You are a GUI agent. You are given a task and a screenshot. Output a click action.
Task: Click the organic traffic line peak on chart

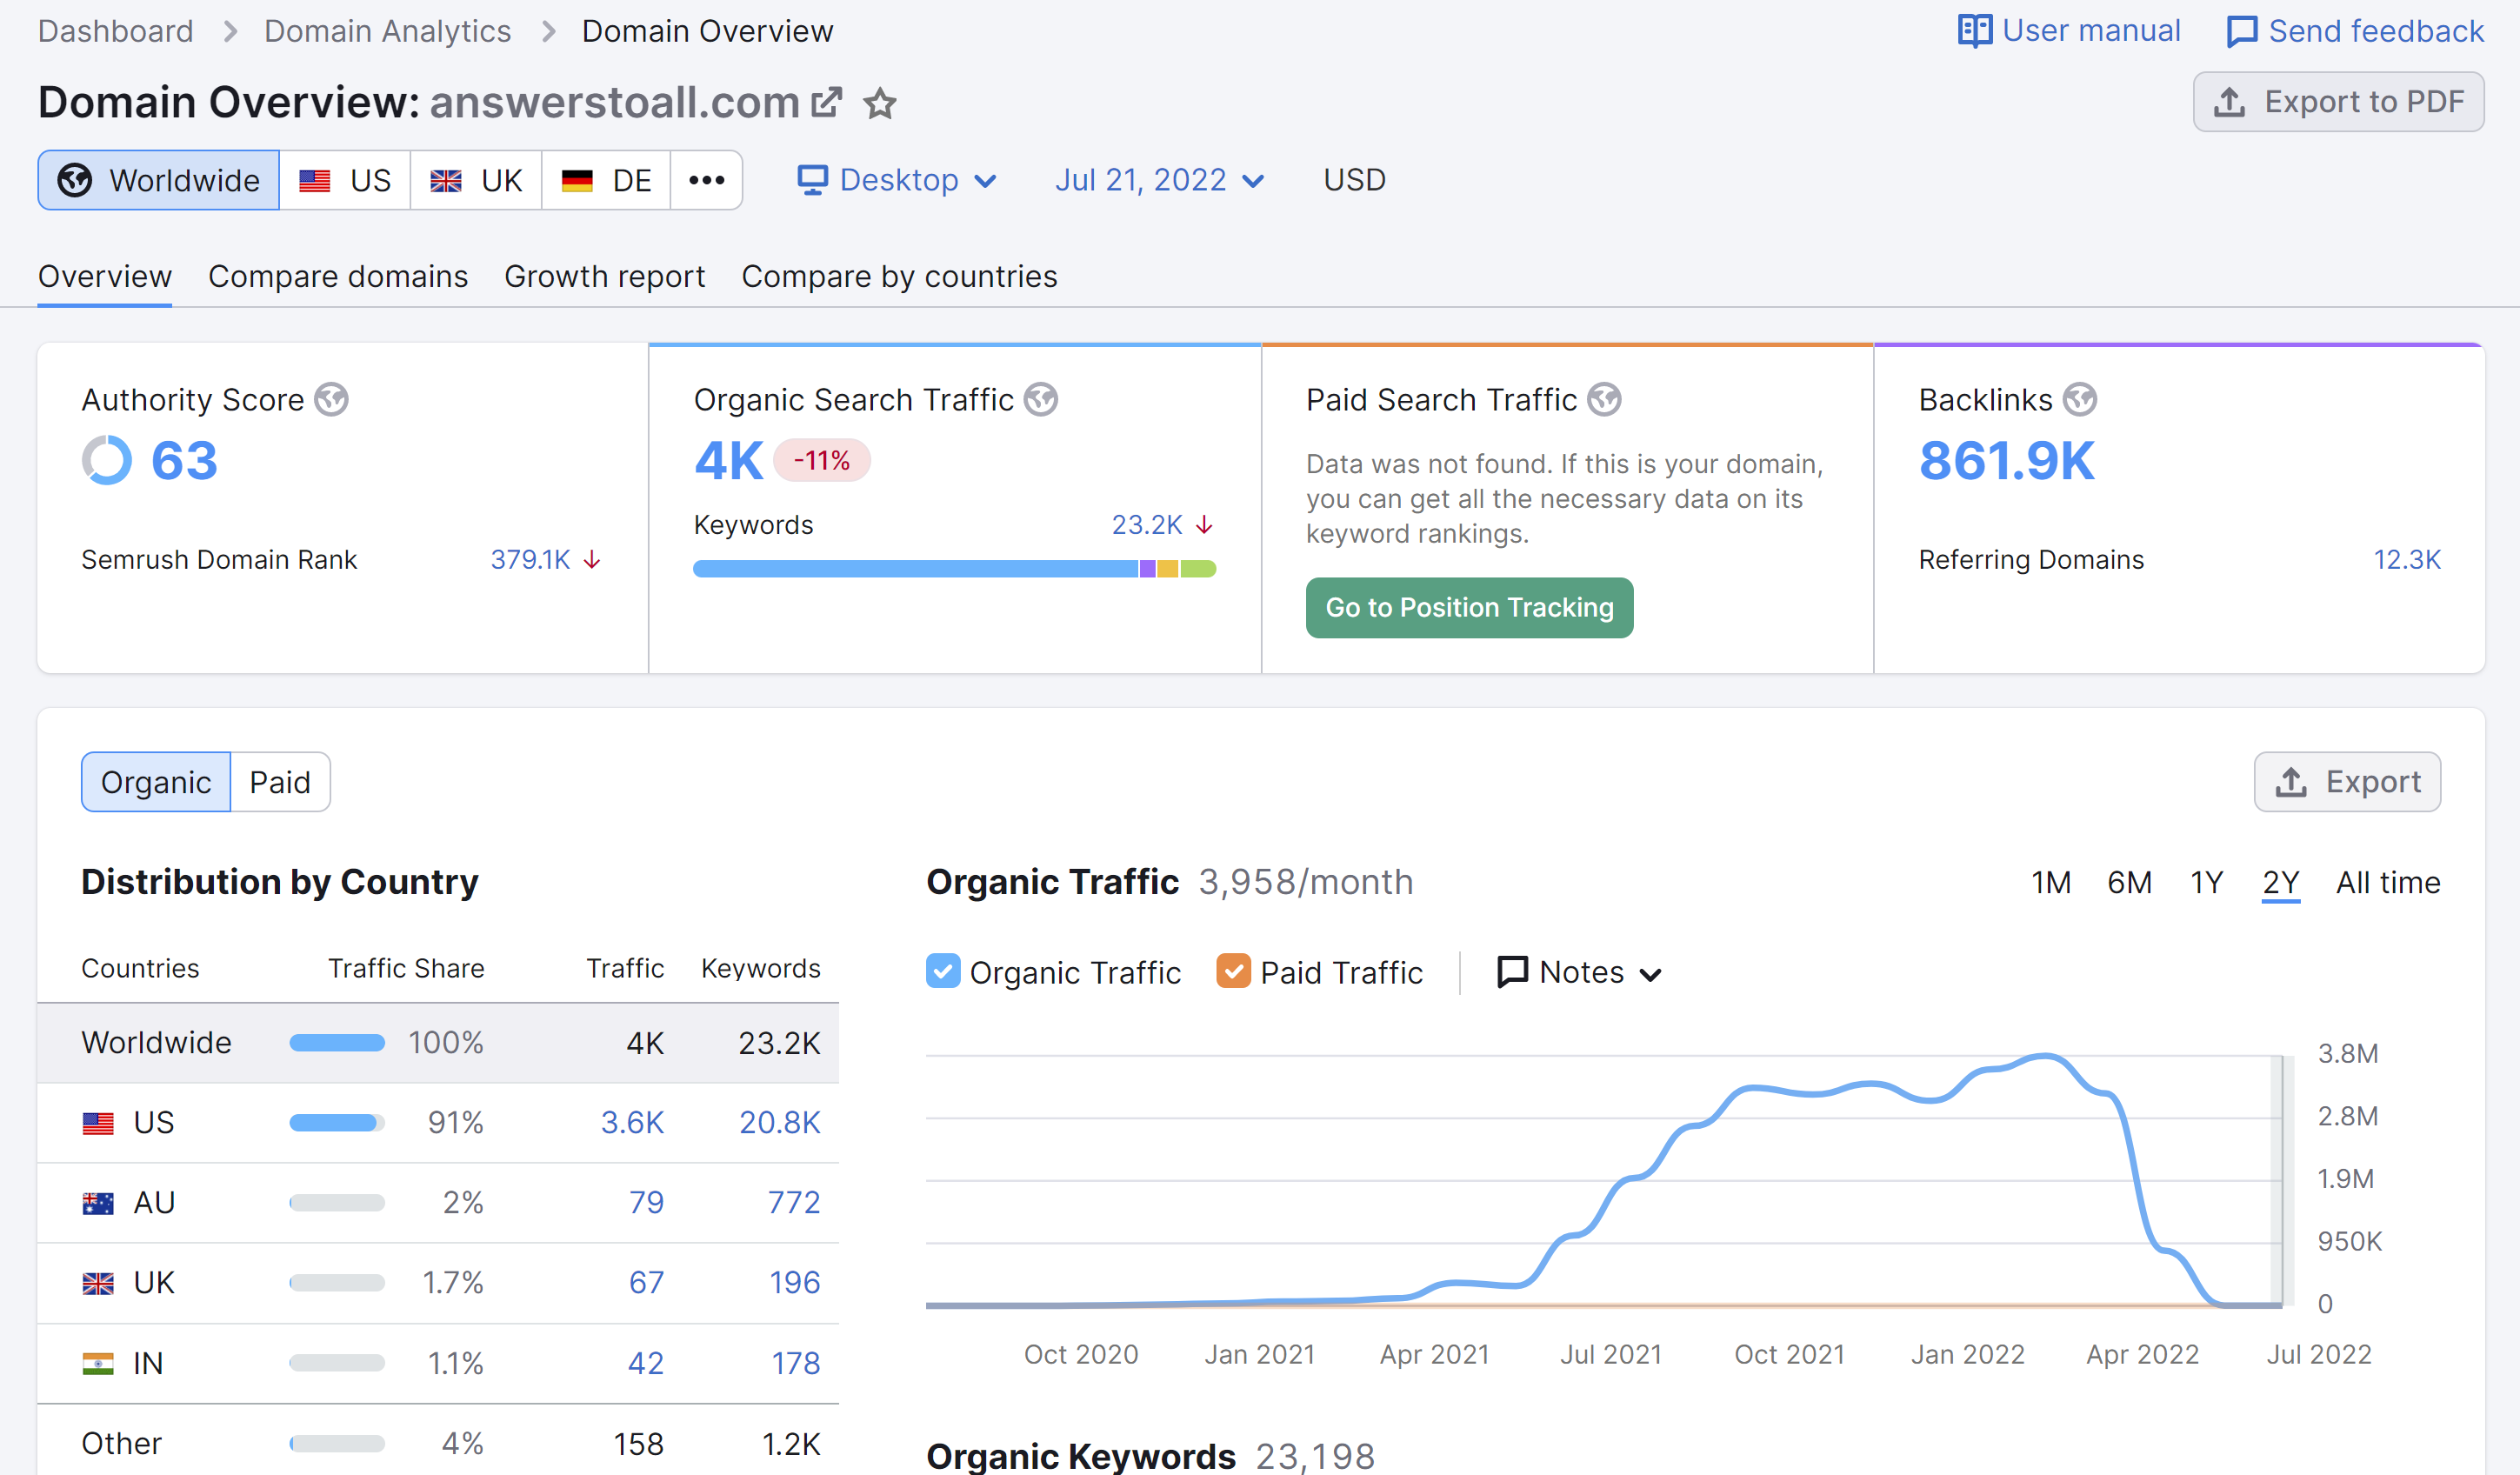[2045, 1056]
